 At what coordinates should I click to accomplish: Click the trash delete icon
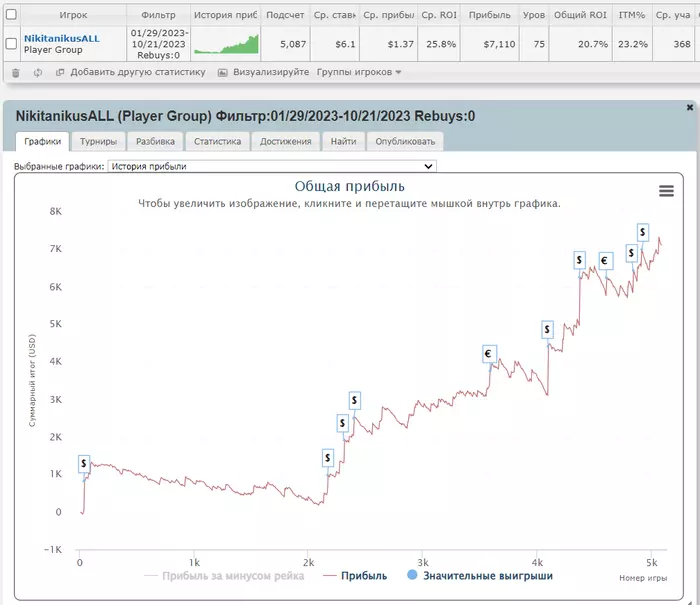click(16, 72)
